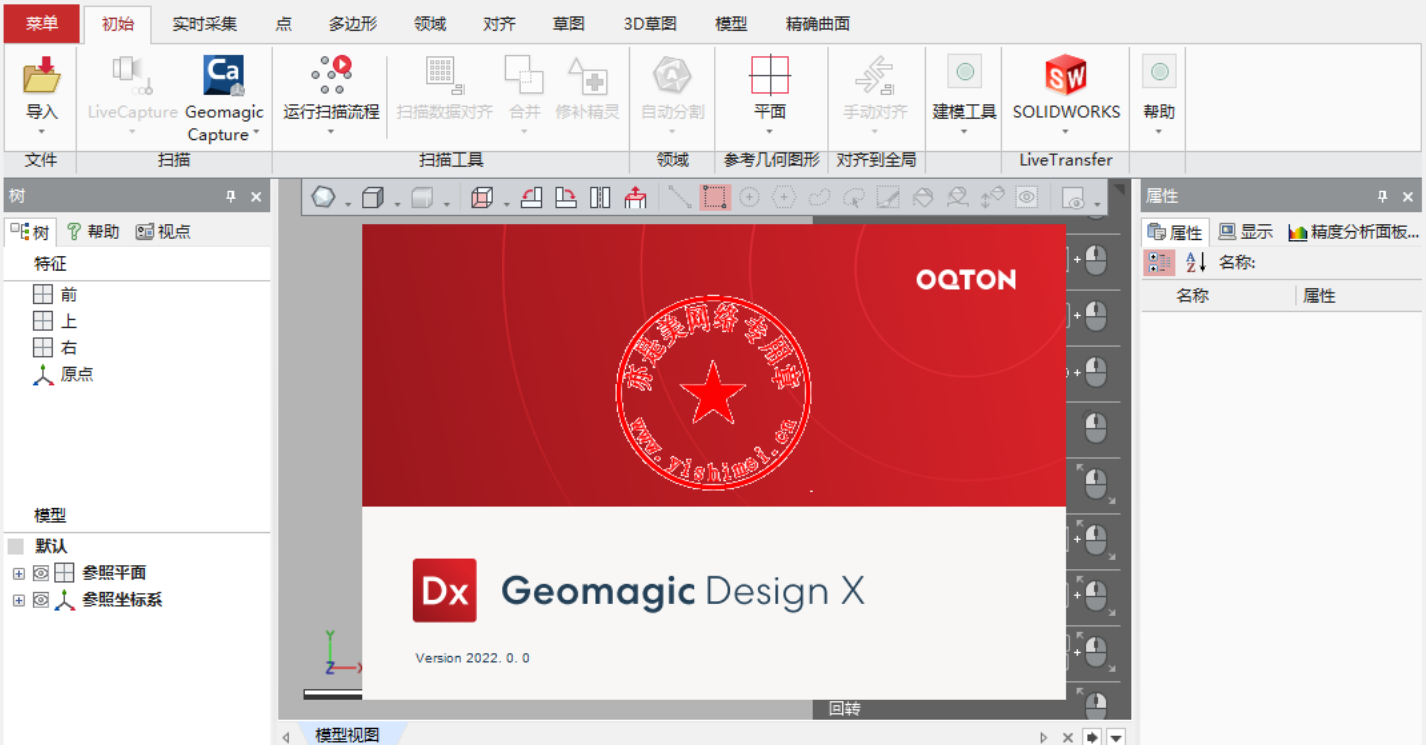Toggle the rectangle selection mode
The image size is (1426, 745).
point(715,198)
